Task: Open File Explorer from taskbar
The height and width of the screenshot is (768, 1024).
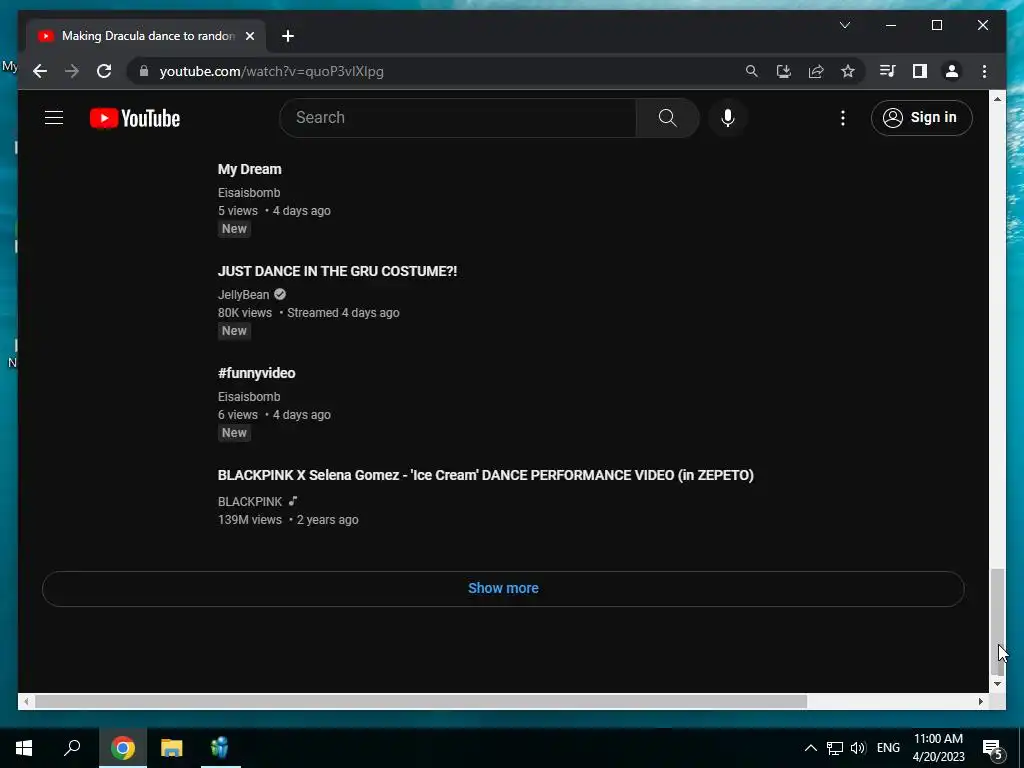Action: point(171,748)
